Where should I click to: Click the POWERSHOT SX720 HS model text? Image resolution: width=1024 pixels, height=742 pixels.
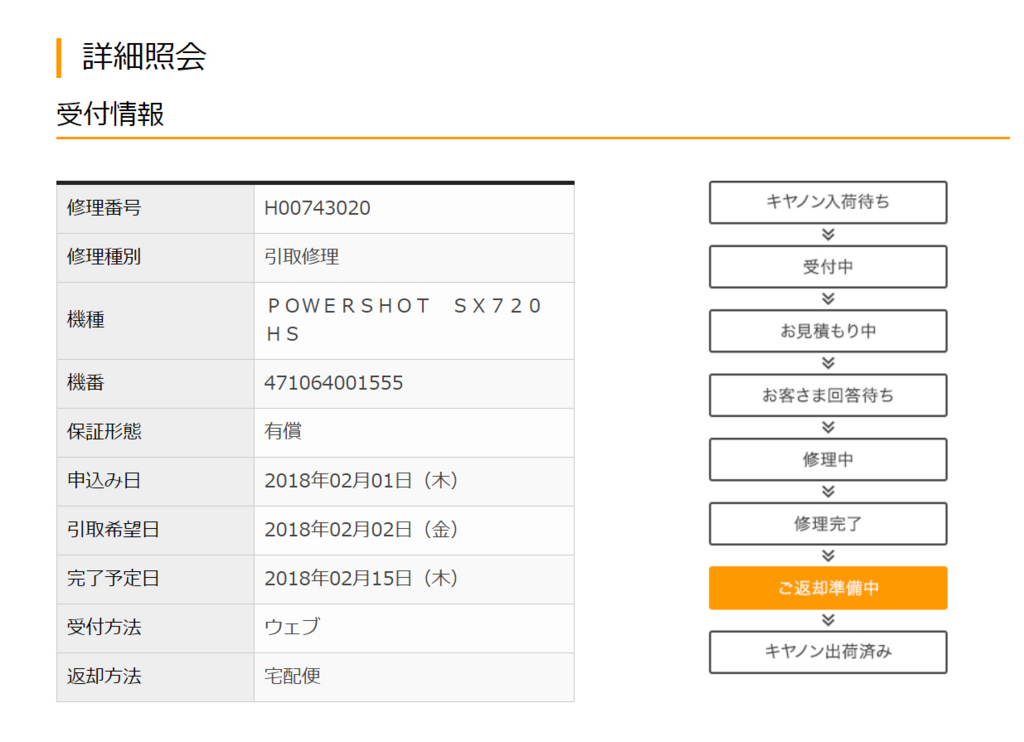point(404,320)
